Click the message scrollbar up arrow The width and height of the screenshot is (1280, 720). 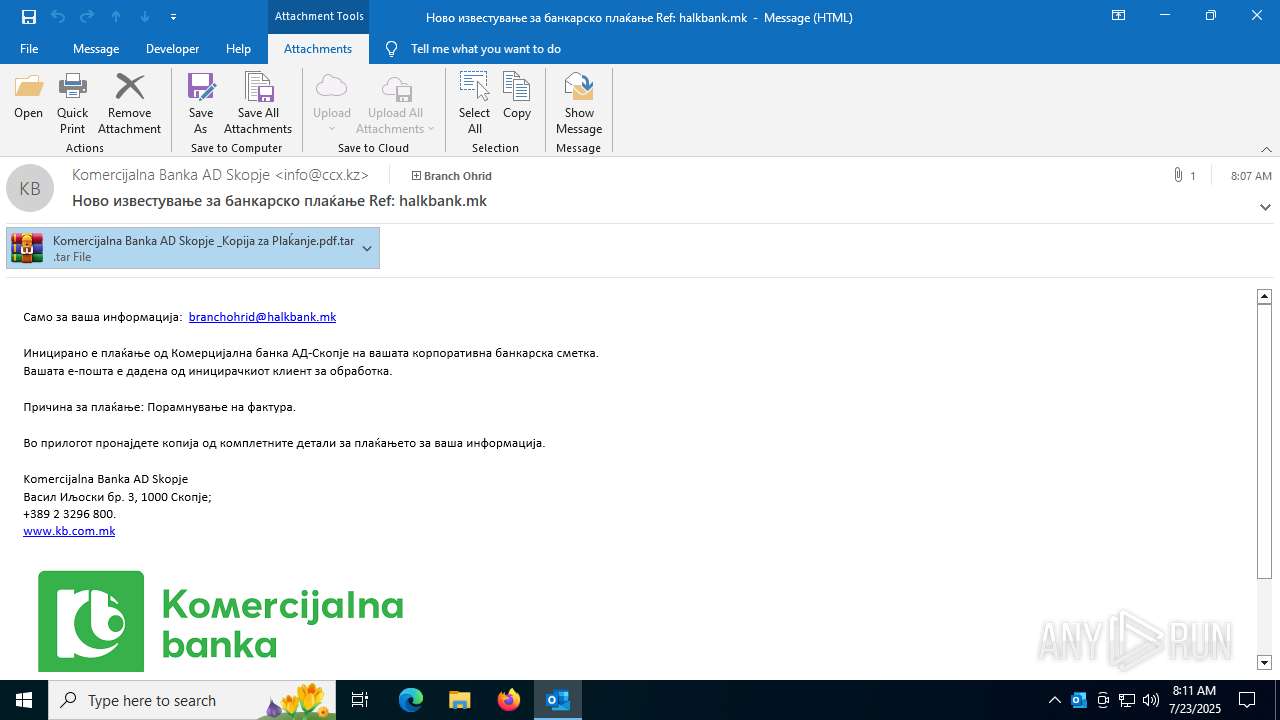pyautogui.click(x=1264, y=296)
